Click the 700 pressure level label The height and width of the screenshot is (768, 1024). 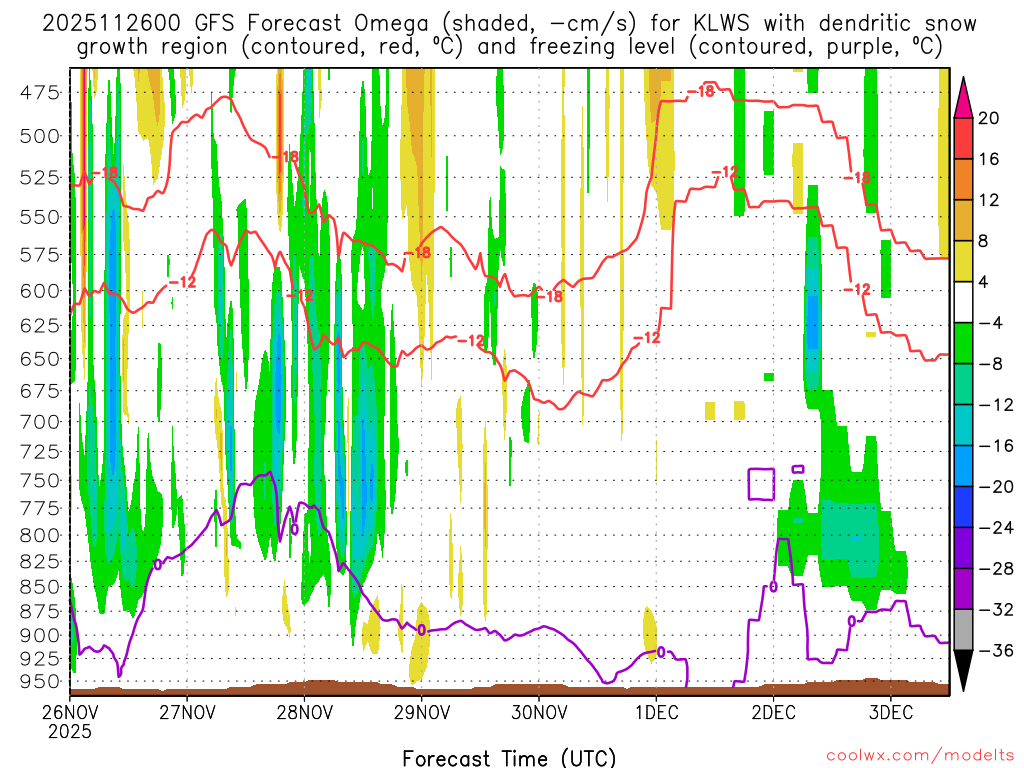click(40, 422)
